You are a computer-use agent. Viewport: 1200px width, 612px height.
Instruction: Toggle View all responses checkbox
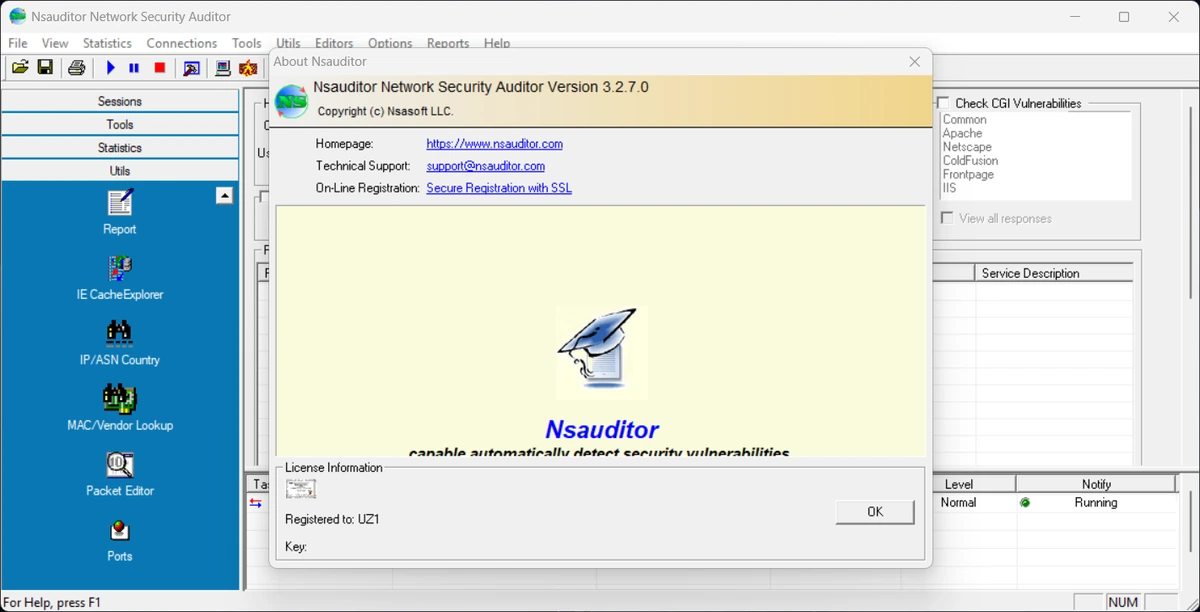click(946, 218)
